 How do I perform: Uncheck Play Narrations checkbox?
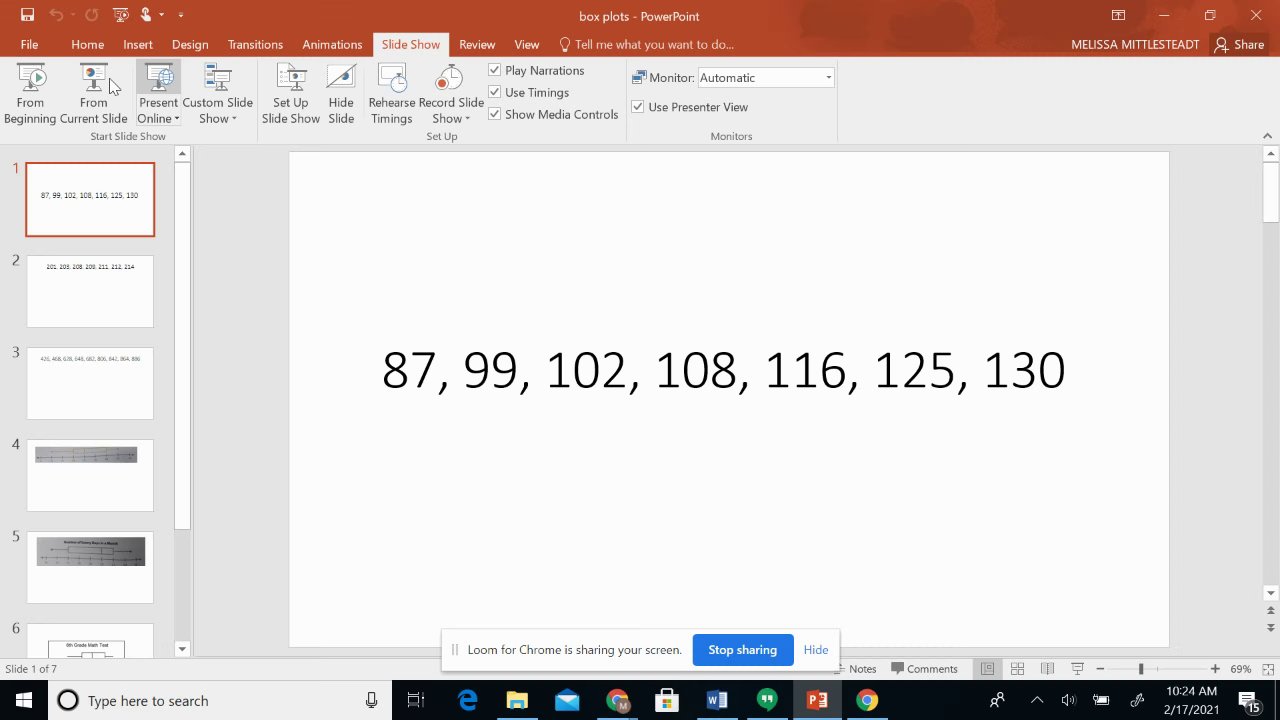click(495, 70)
